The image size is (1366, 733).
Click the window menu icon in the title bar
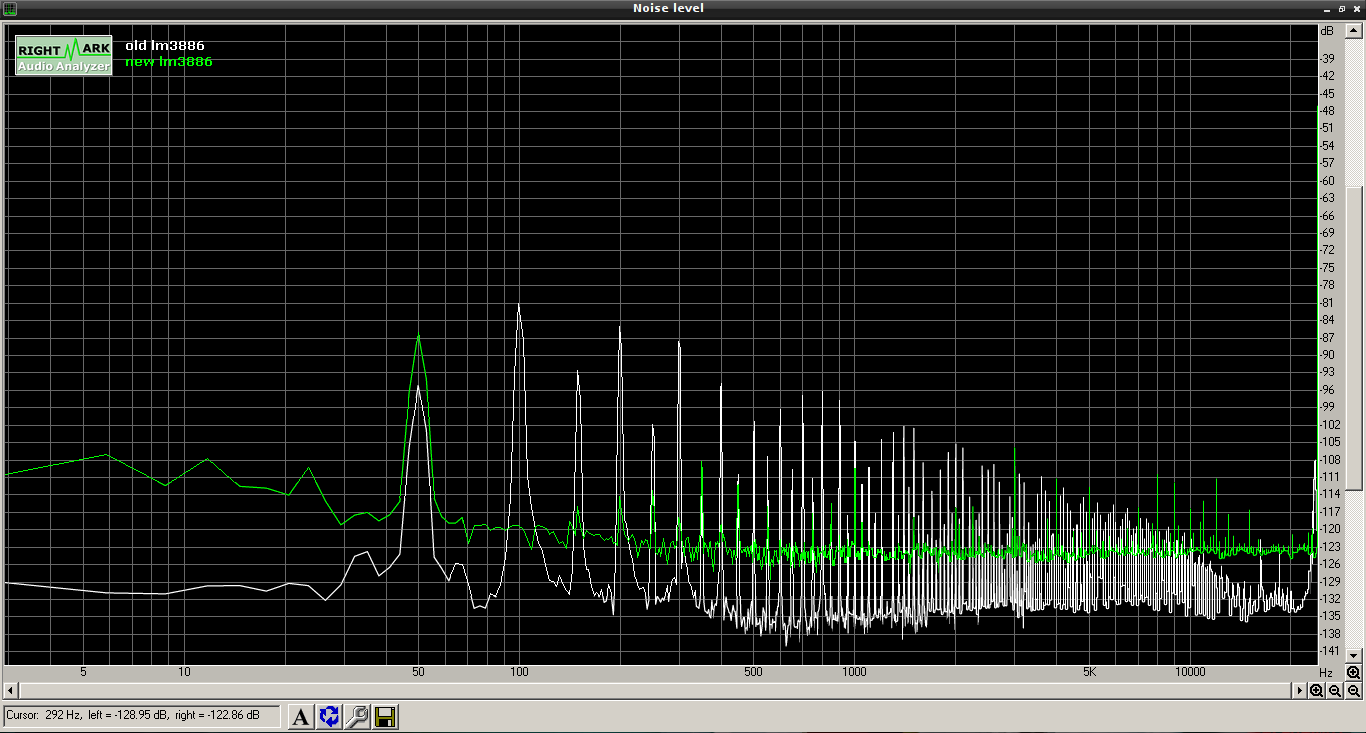click(x=9, y=8)
